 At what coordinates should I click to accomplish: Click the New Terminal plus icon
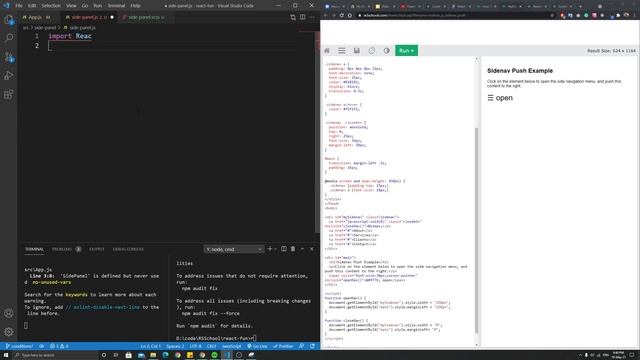pyautogui.click(x=269, y=249)
